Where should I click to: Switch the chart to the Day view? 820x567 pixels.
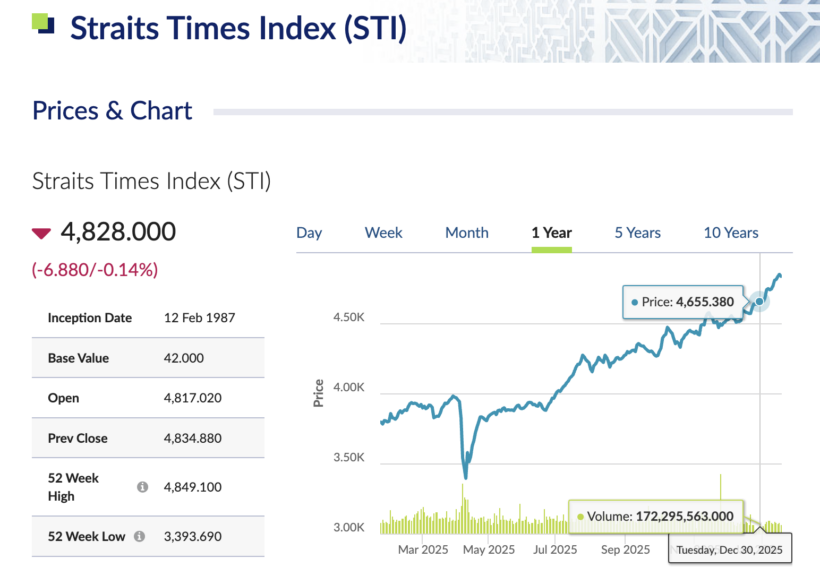click(309, 233)
